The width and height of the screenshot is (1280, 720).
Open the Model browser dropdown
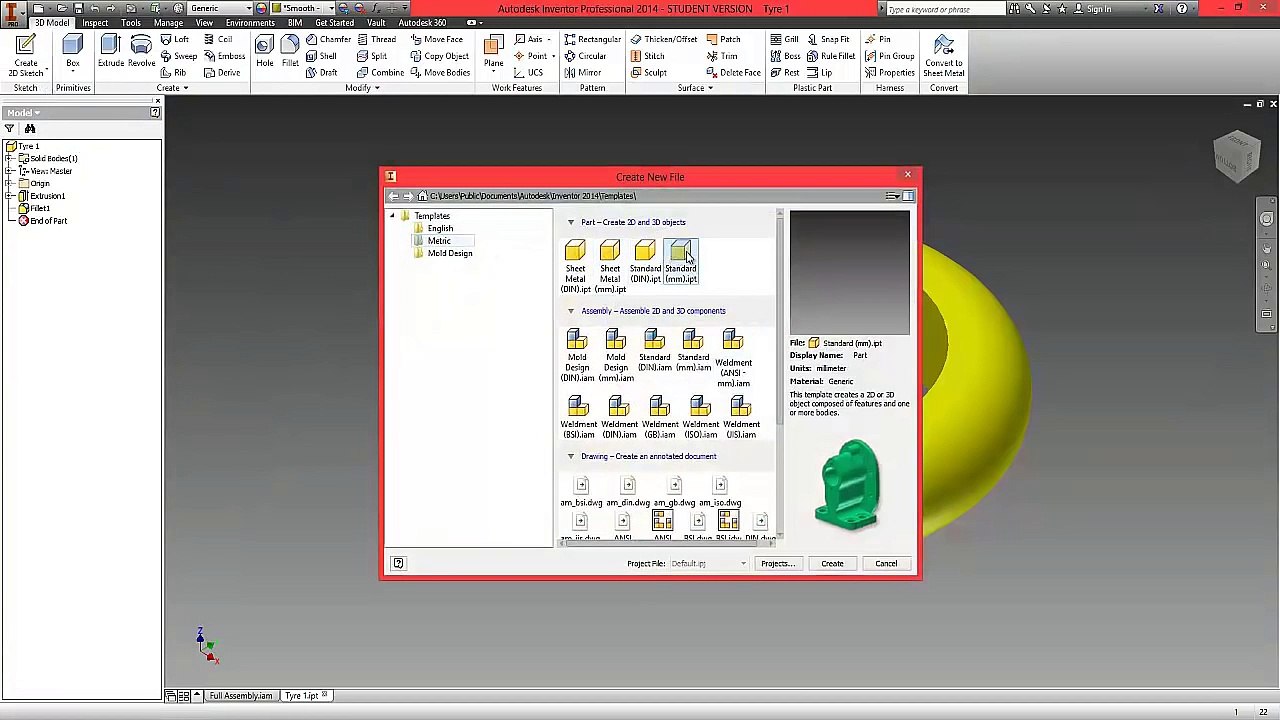click(x=24, y=113)
